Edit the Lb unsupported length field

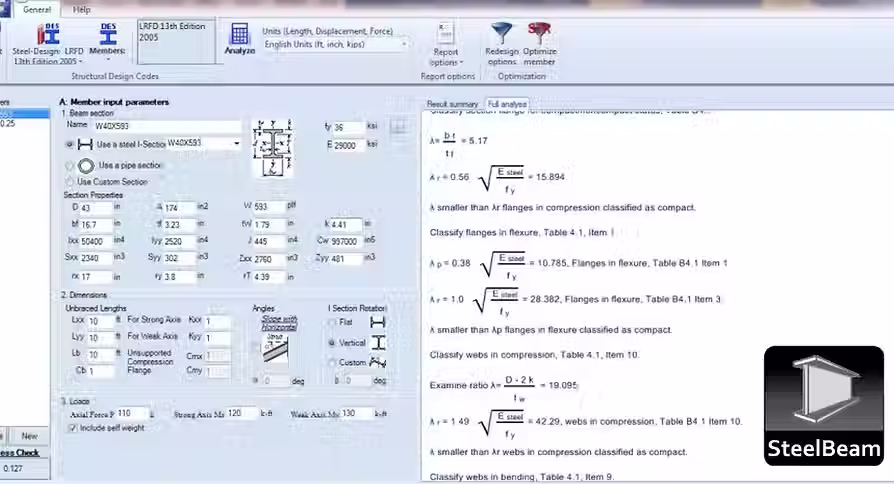100,355
